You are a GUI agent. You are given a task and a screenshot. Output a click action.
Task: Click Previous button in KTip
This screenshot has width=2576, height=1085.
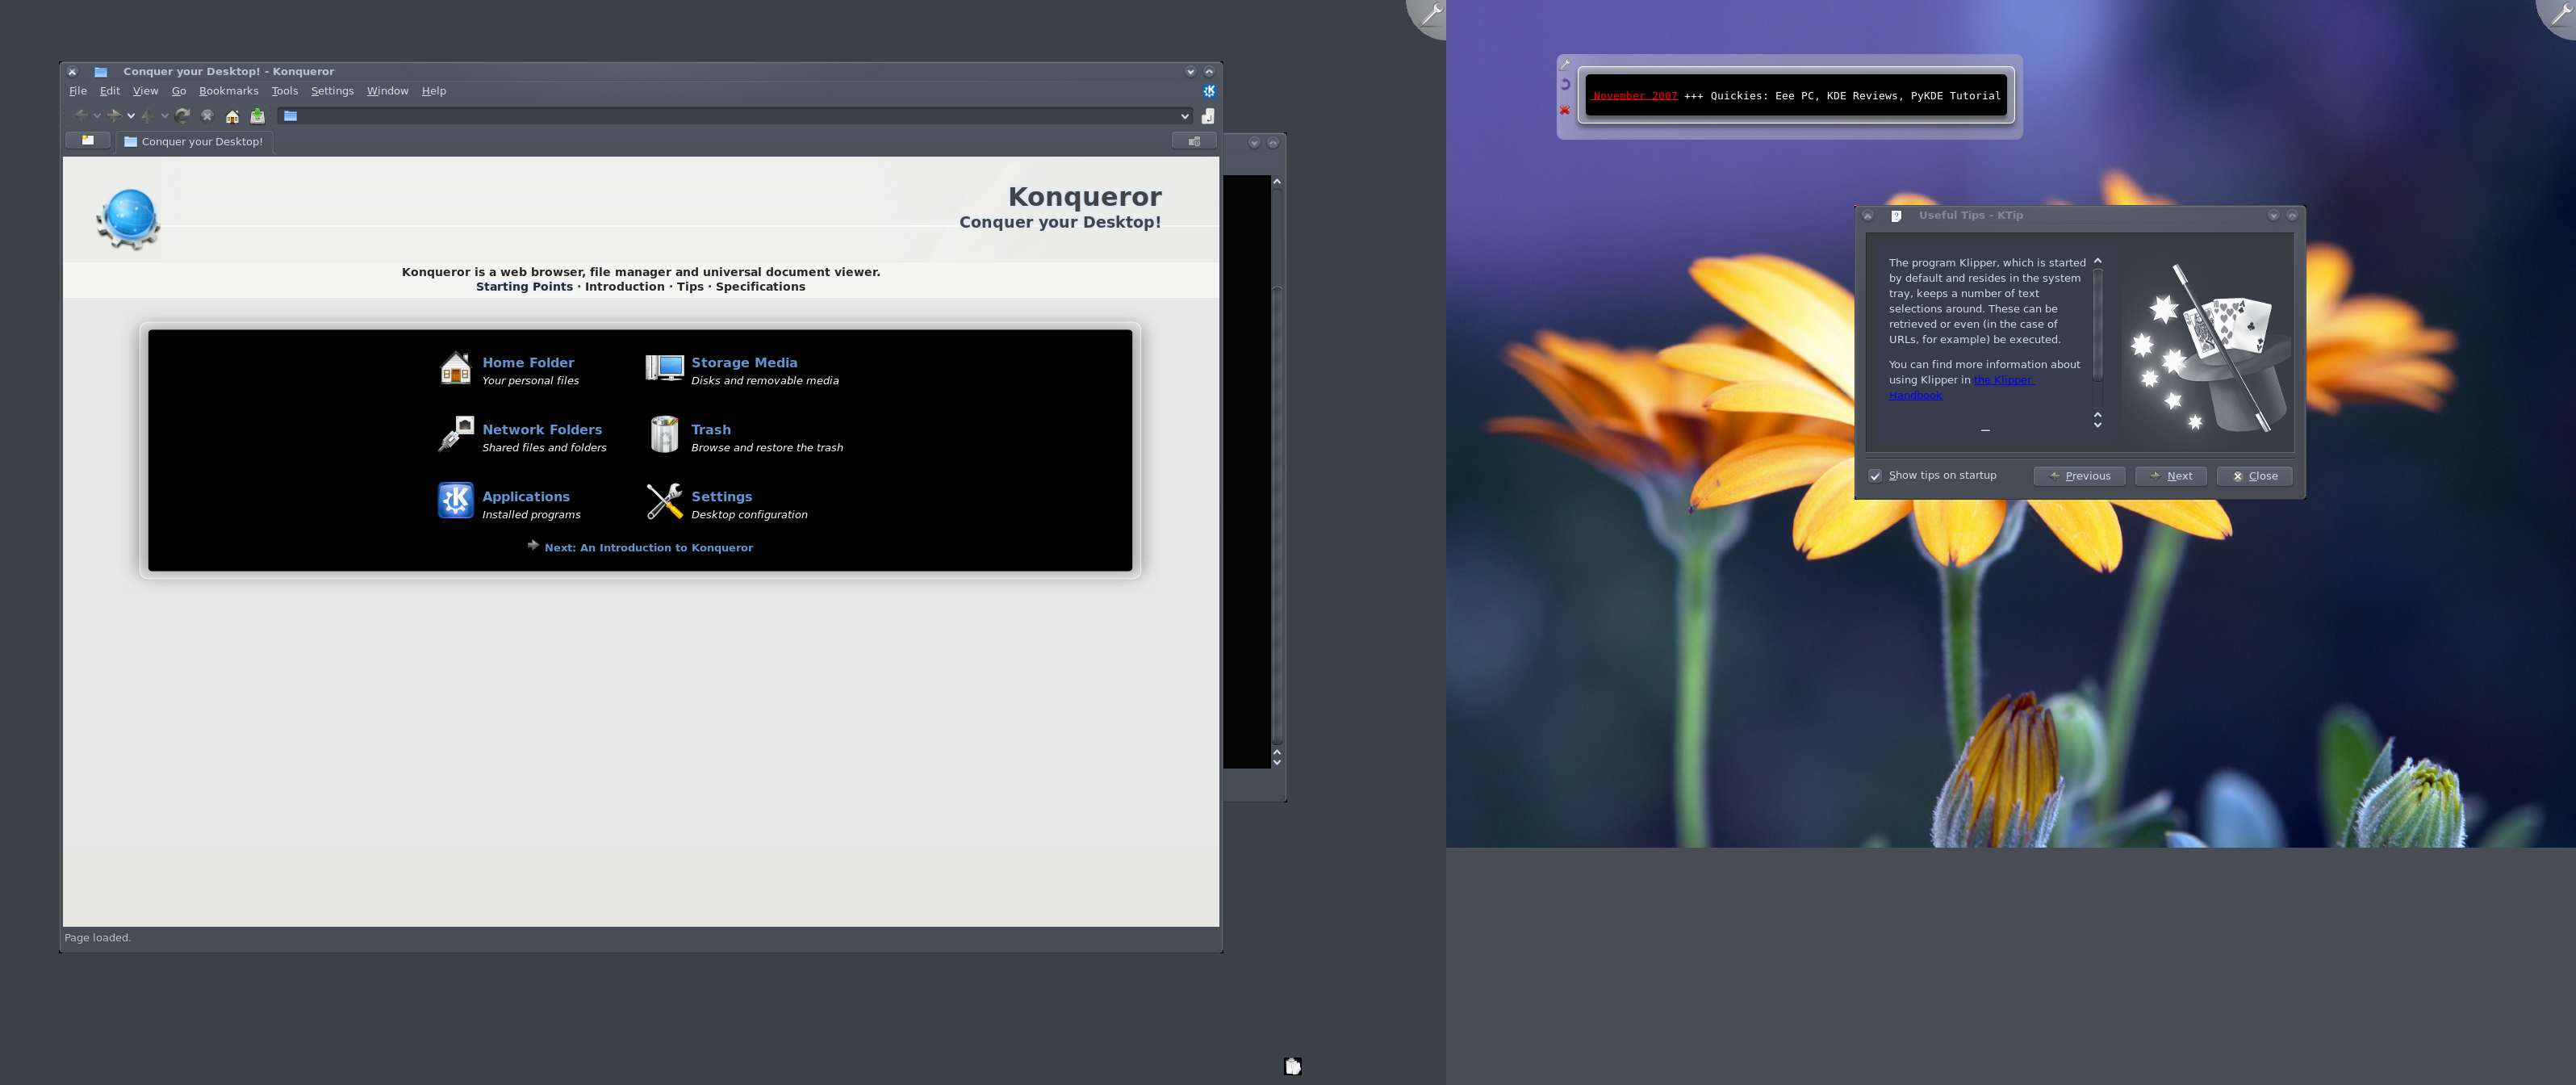click(2079, 476)
